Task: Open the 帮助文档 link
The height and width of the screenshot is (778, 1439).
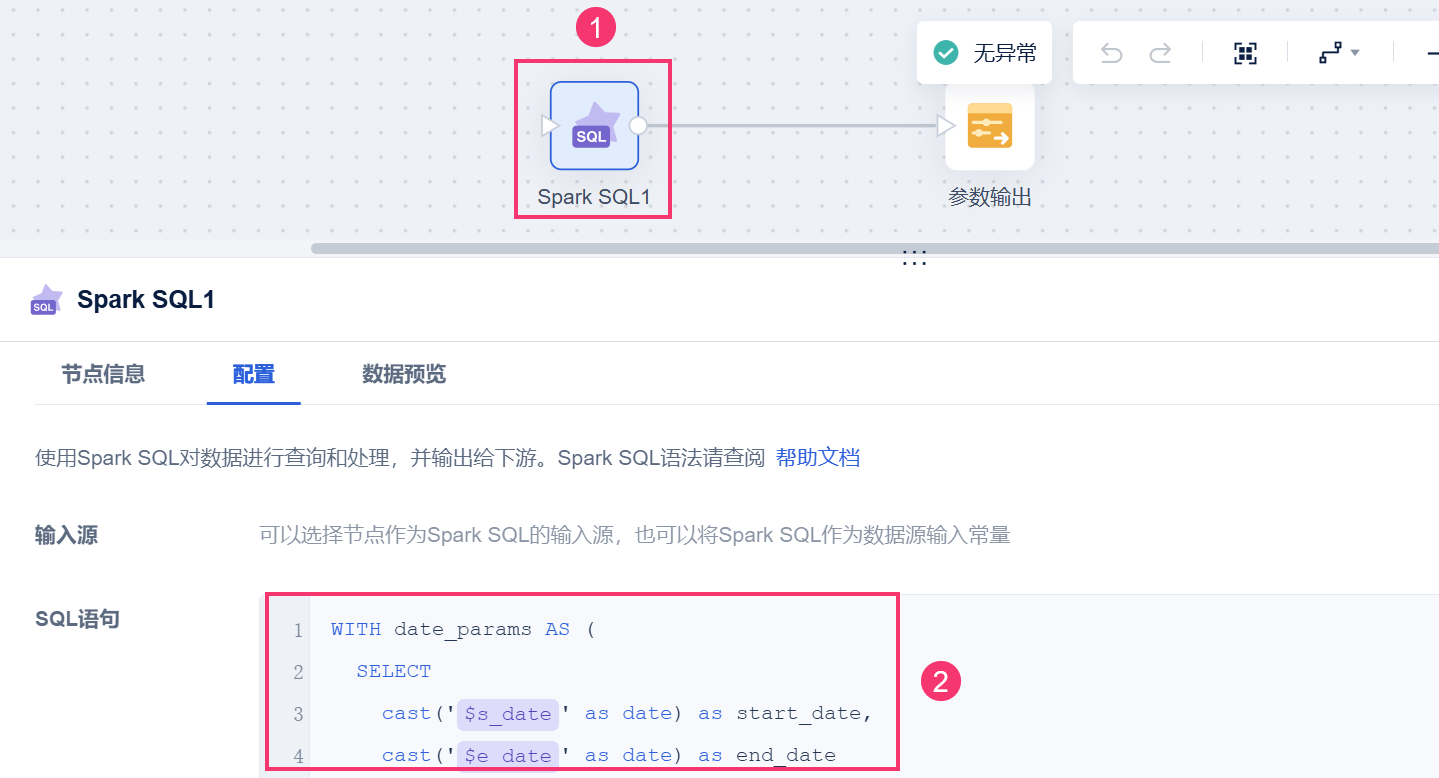Action: [x=818, y=458]
